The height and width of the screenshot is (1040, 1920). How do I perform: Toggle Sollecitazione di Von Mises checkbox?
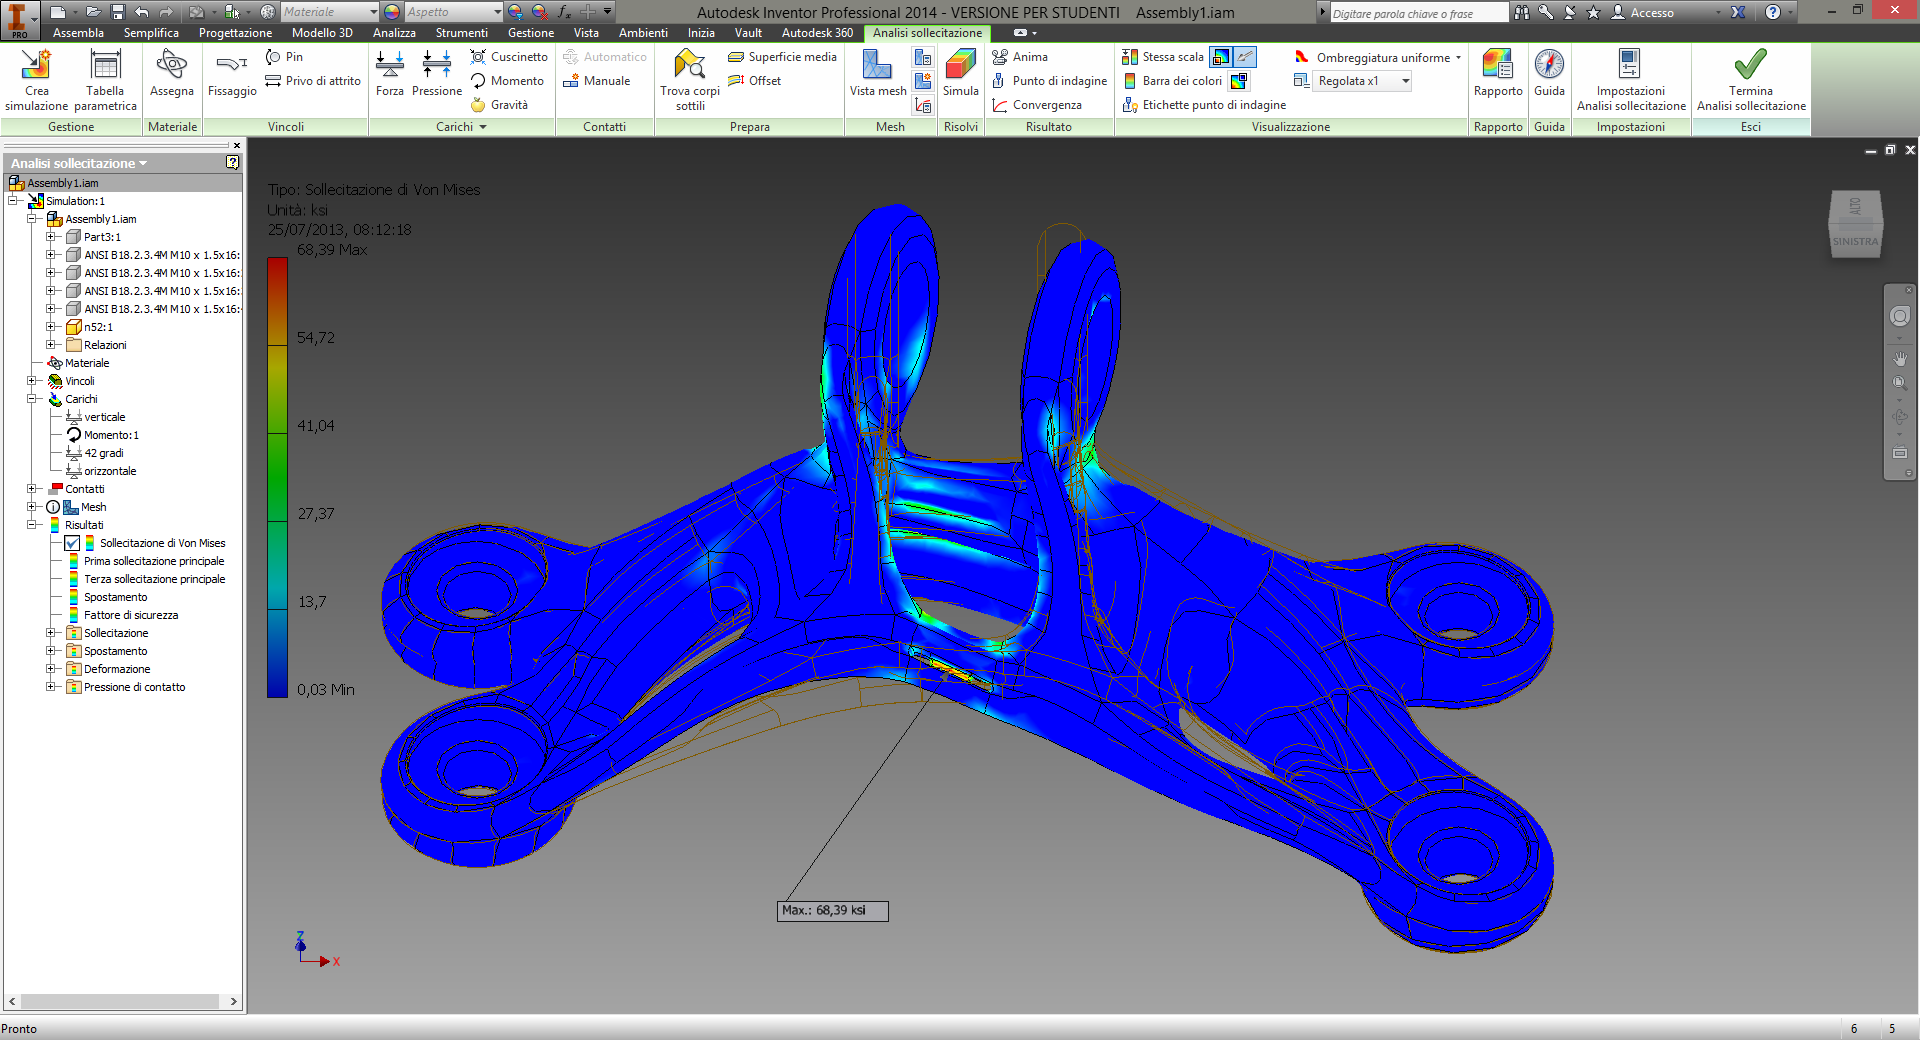pyautogui.click(x=72, y=543)
